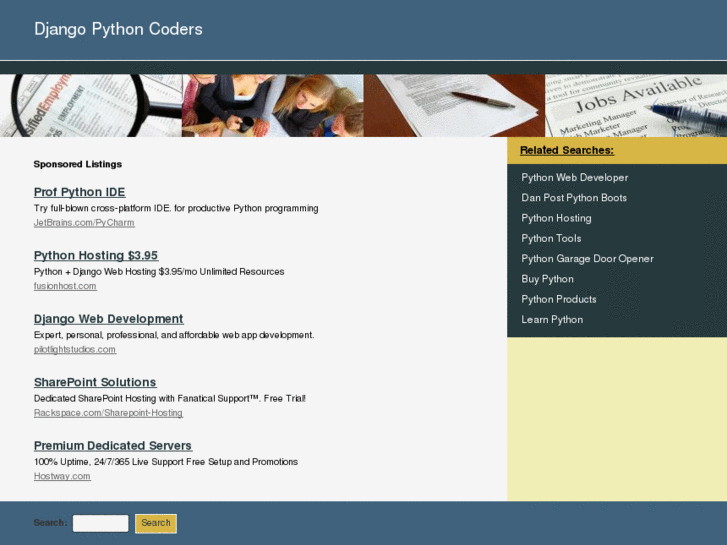Image resolution: width=727 pixels, height=545 pixels.
Task: Select Dan Post Python Boots search
Action: click(x=574, y=198)
